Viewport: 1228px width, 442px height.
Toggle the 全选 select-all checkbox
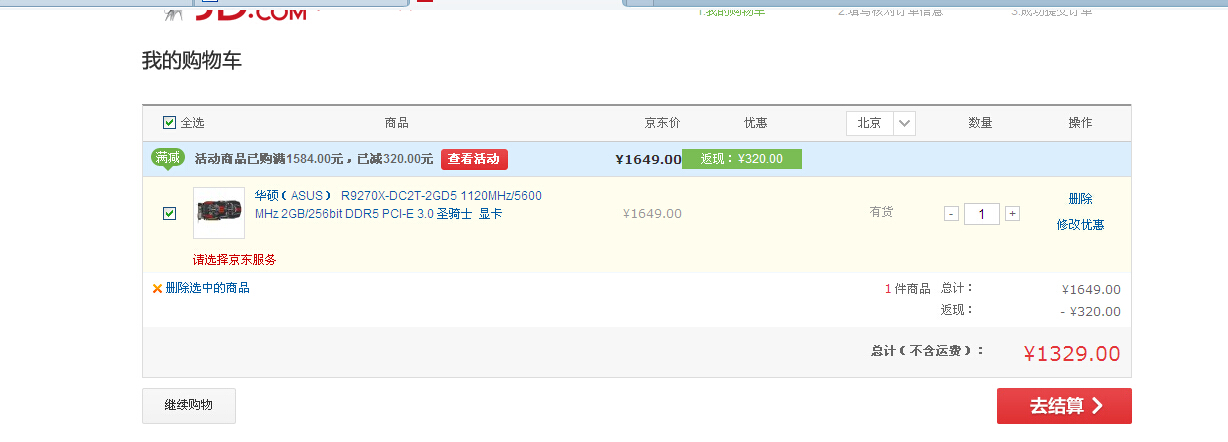tap(169, 123)
